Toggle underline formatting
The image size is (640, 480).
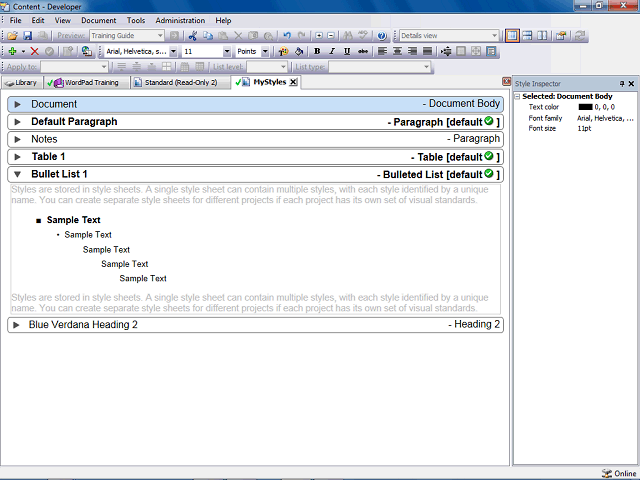coord(347,51)
